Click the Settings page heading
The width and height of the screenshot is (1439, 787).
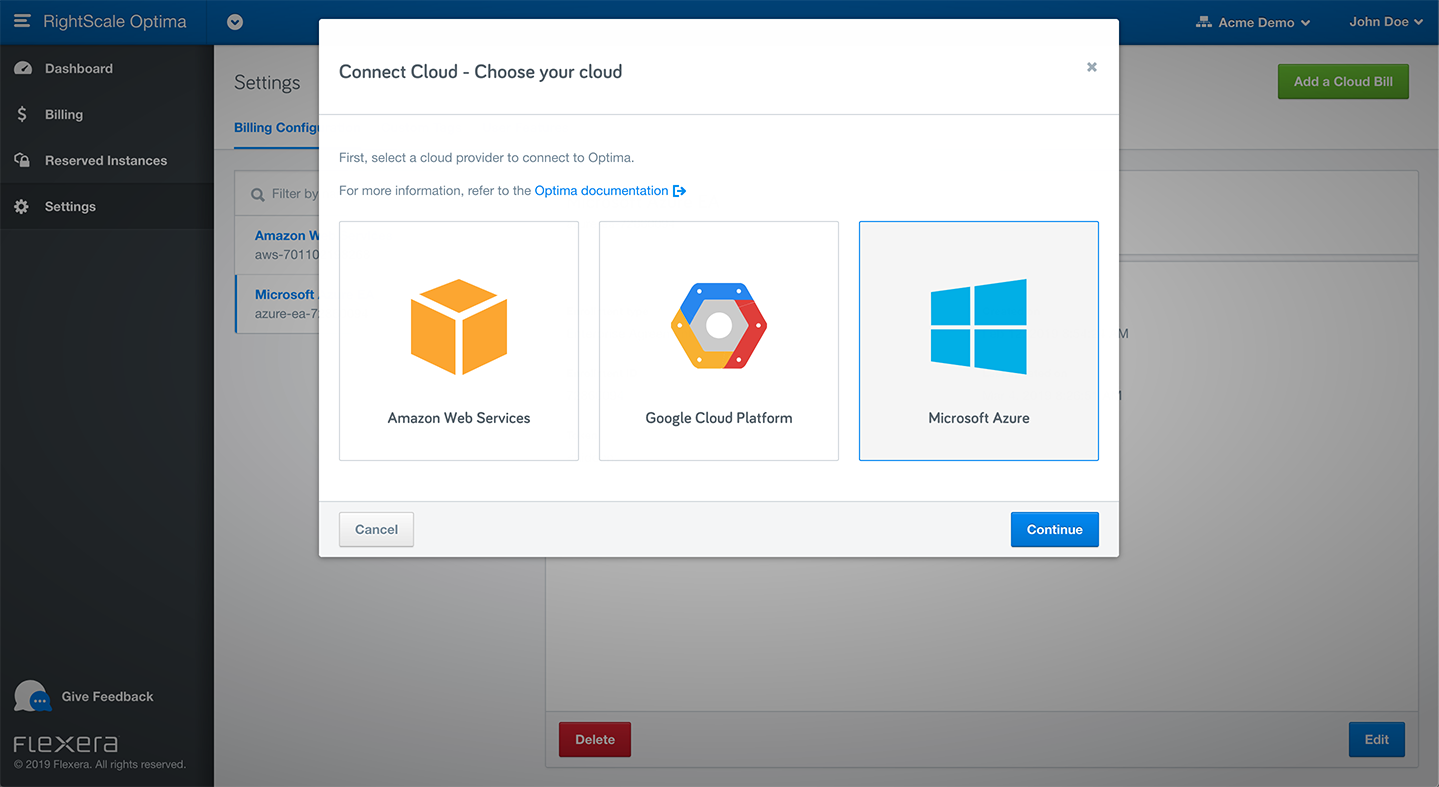267,83
